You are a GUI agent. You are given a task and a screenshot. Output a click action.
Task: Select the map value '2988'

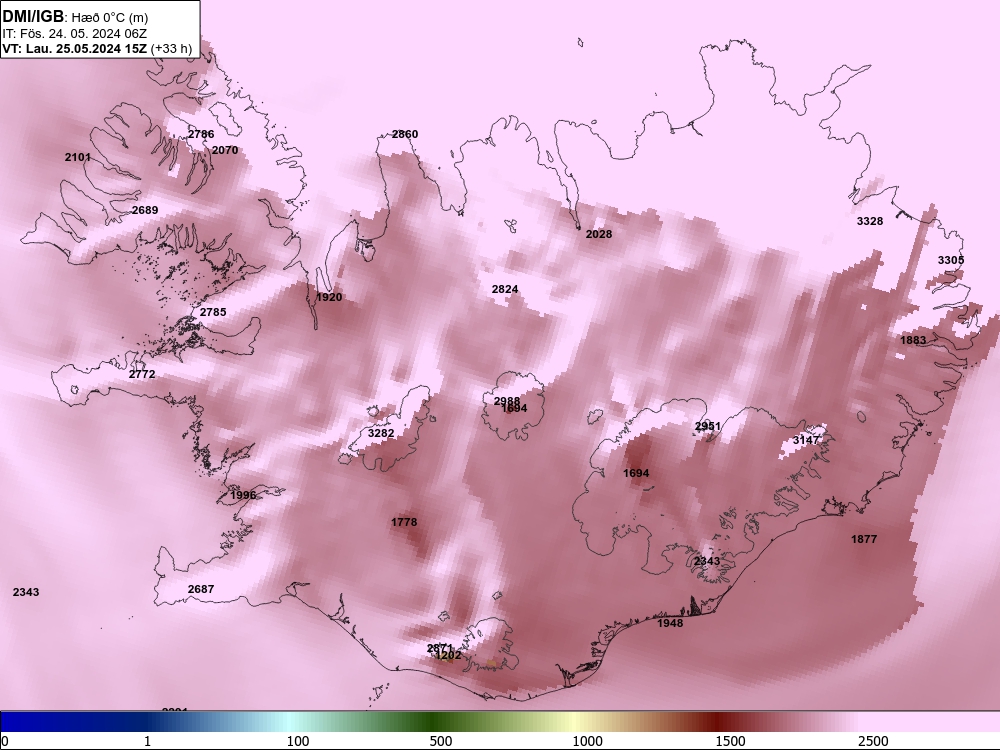(507, 401)
